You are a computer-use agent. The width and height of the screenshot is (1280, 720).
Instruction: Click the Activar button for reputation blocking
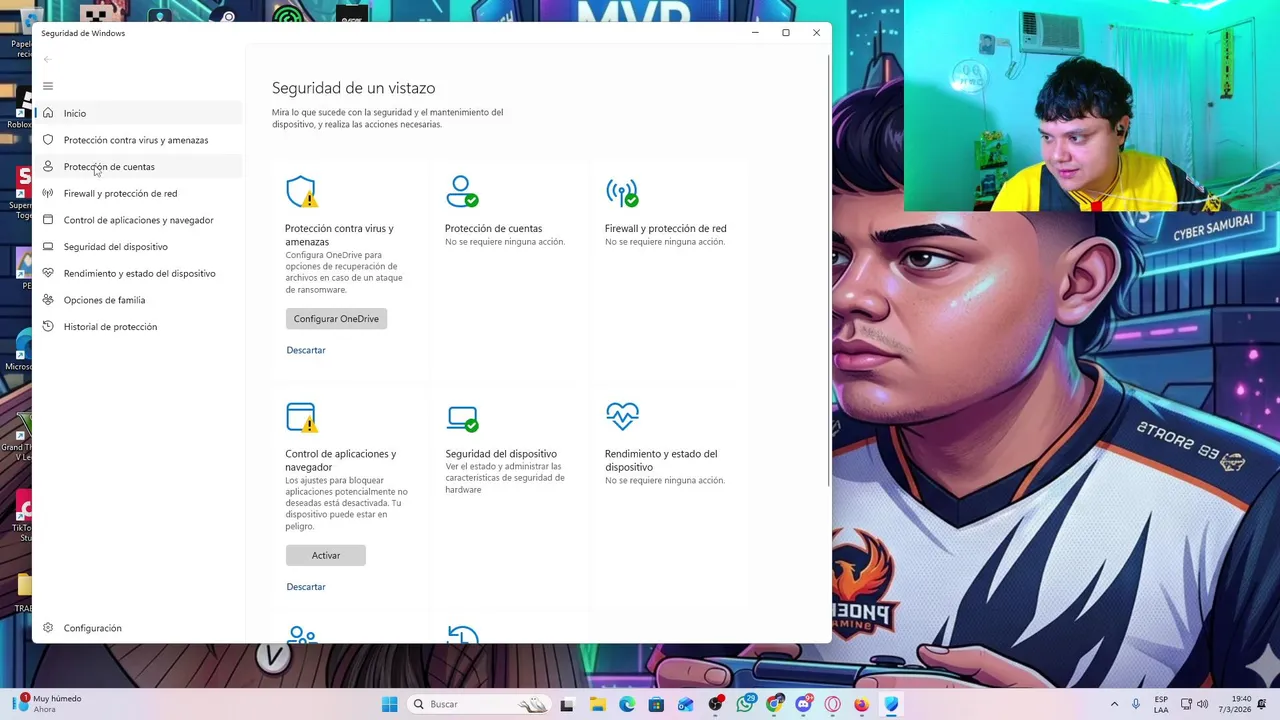326,556
